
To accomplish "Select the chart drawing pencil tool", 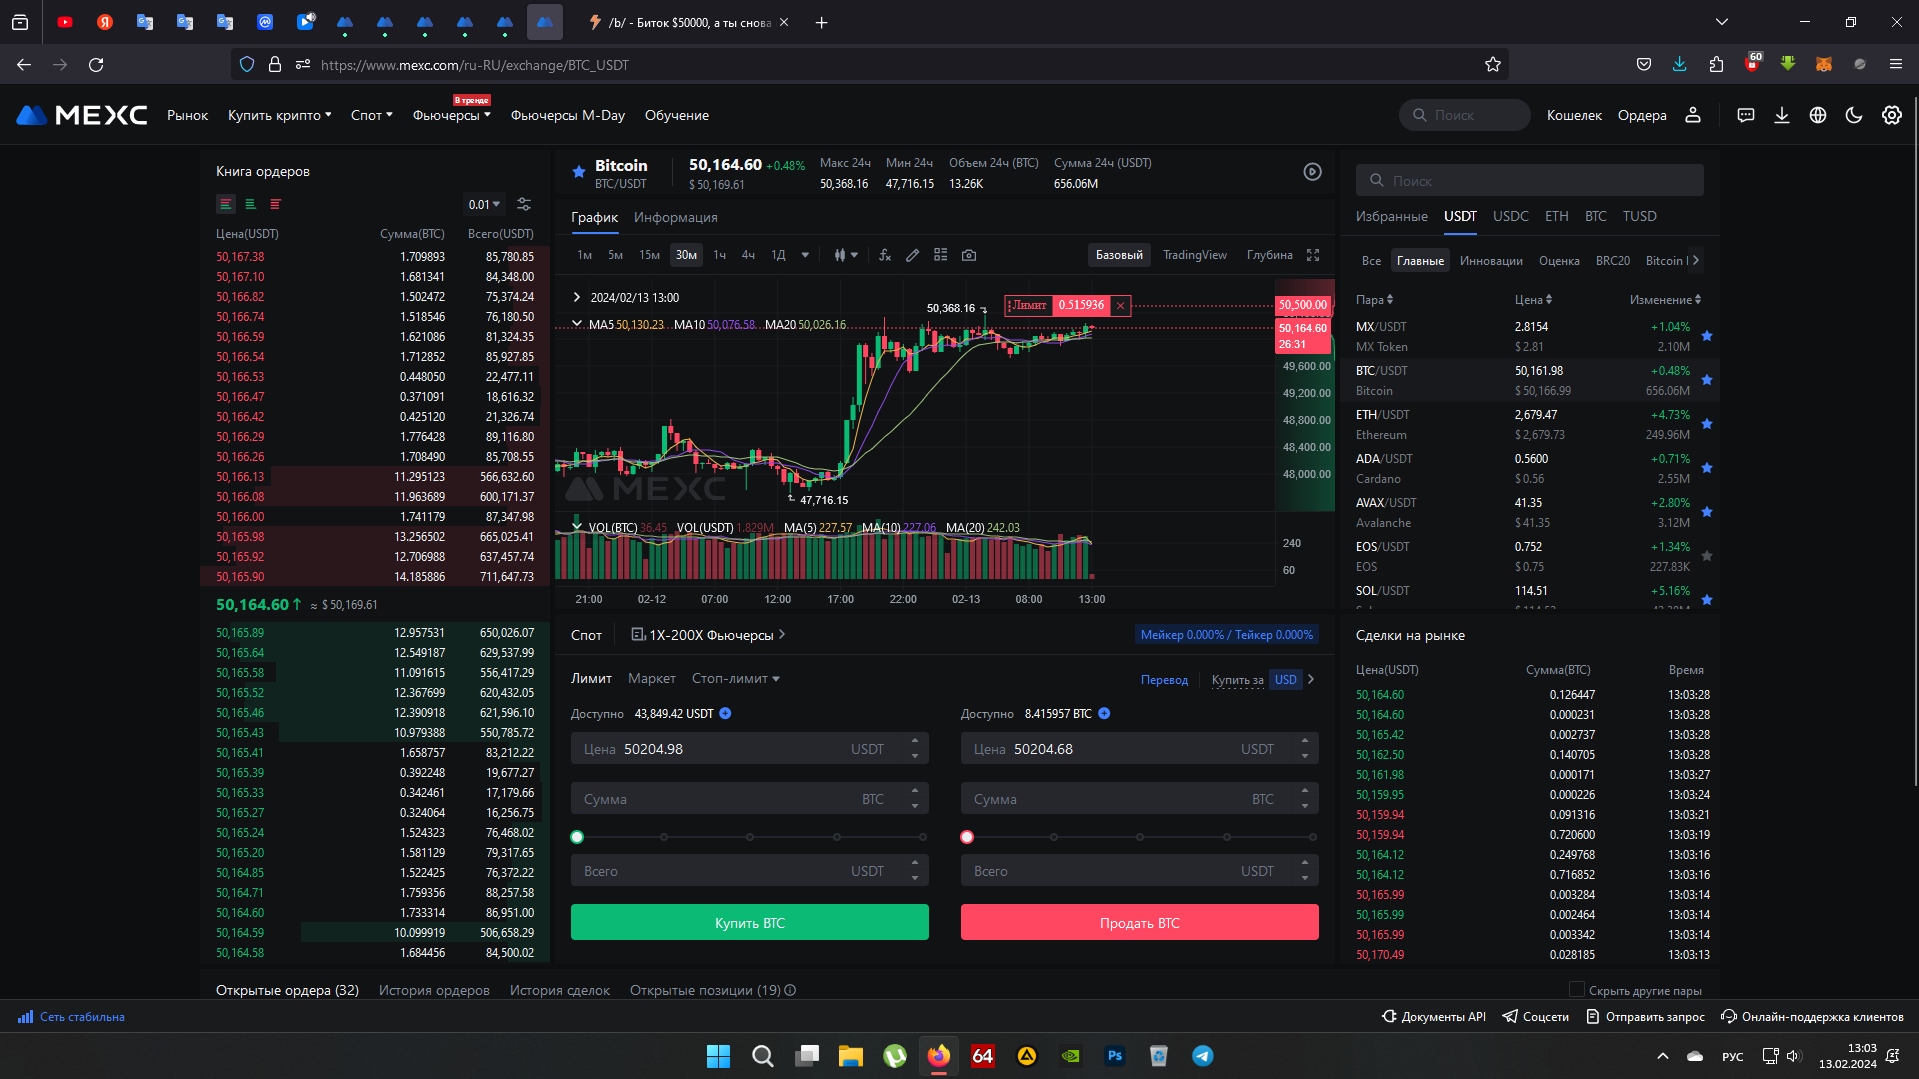I will coord(913,255).
